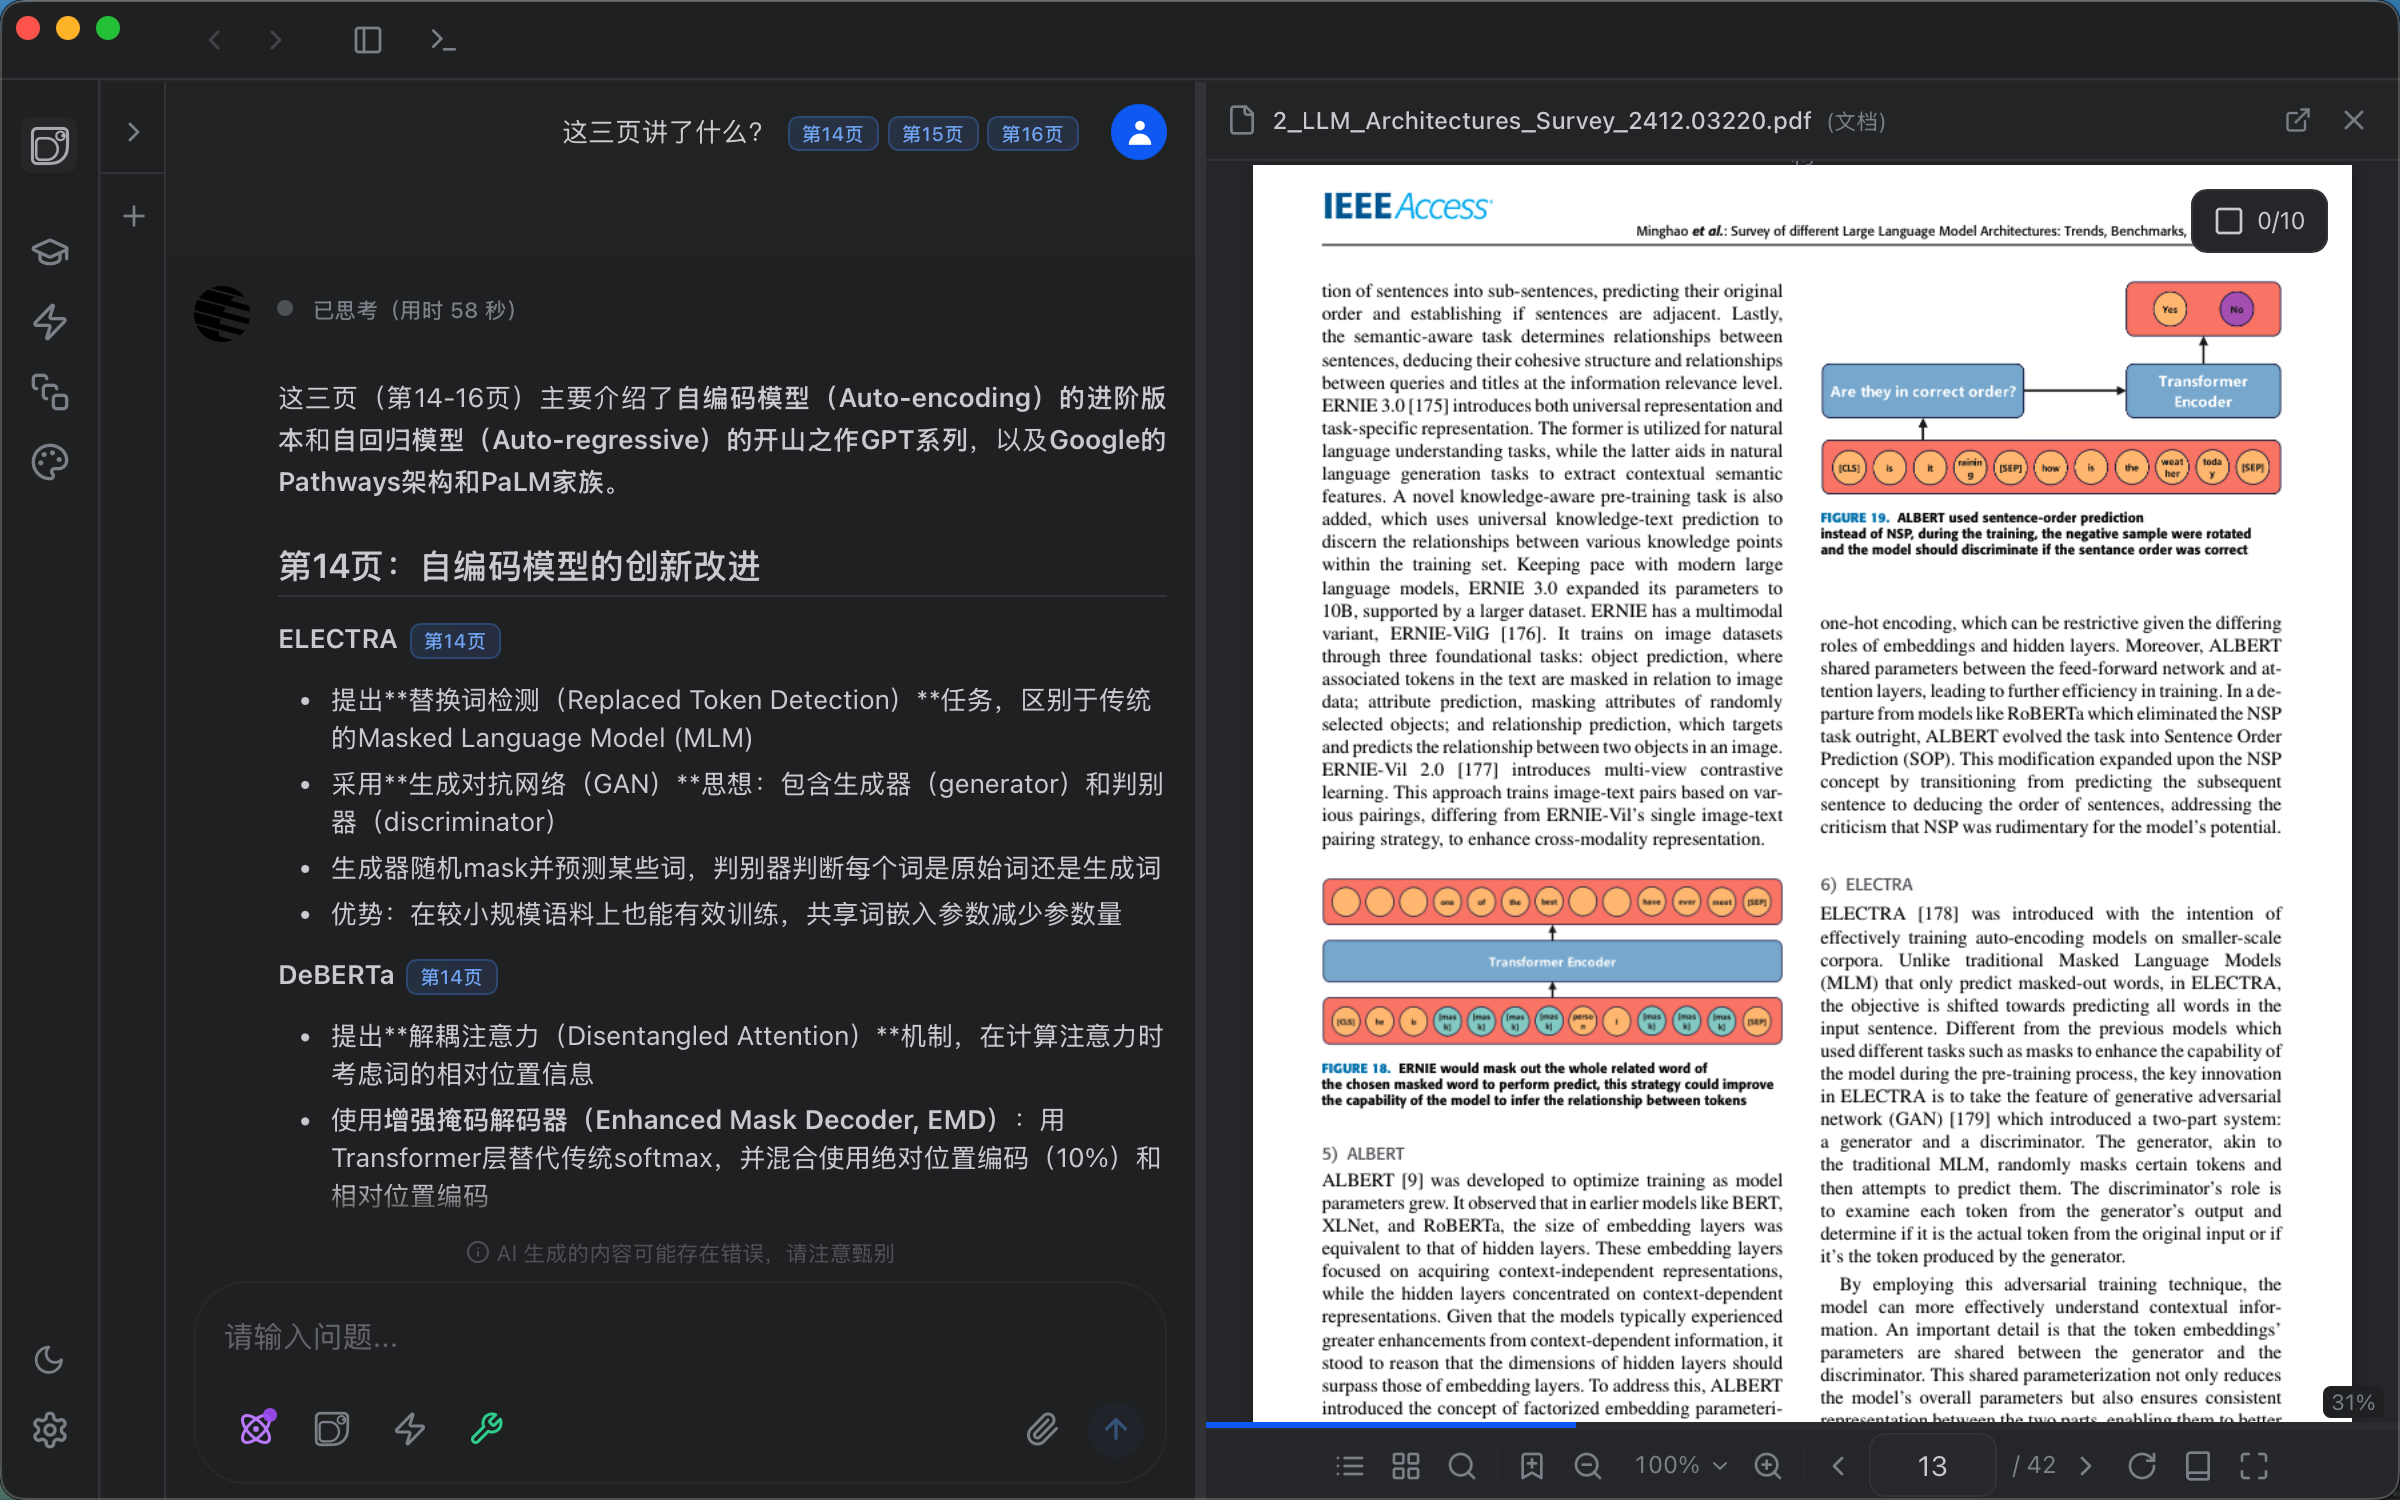
Task: Click the 31% progress indicator badge
Action: 2352,1402
